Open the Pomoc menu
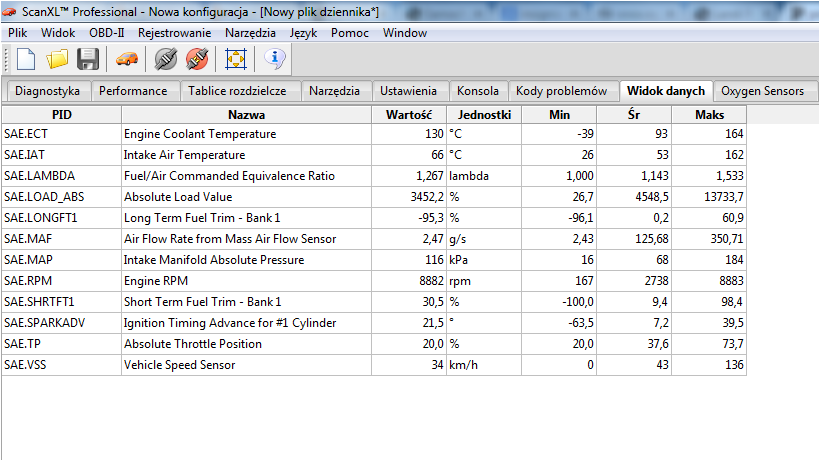 (x=349, y=33)
